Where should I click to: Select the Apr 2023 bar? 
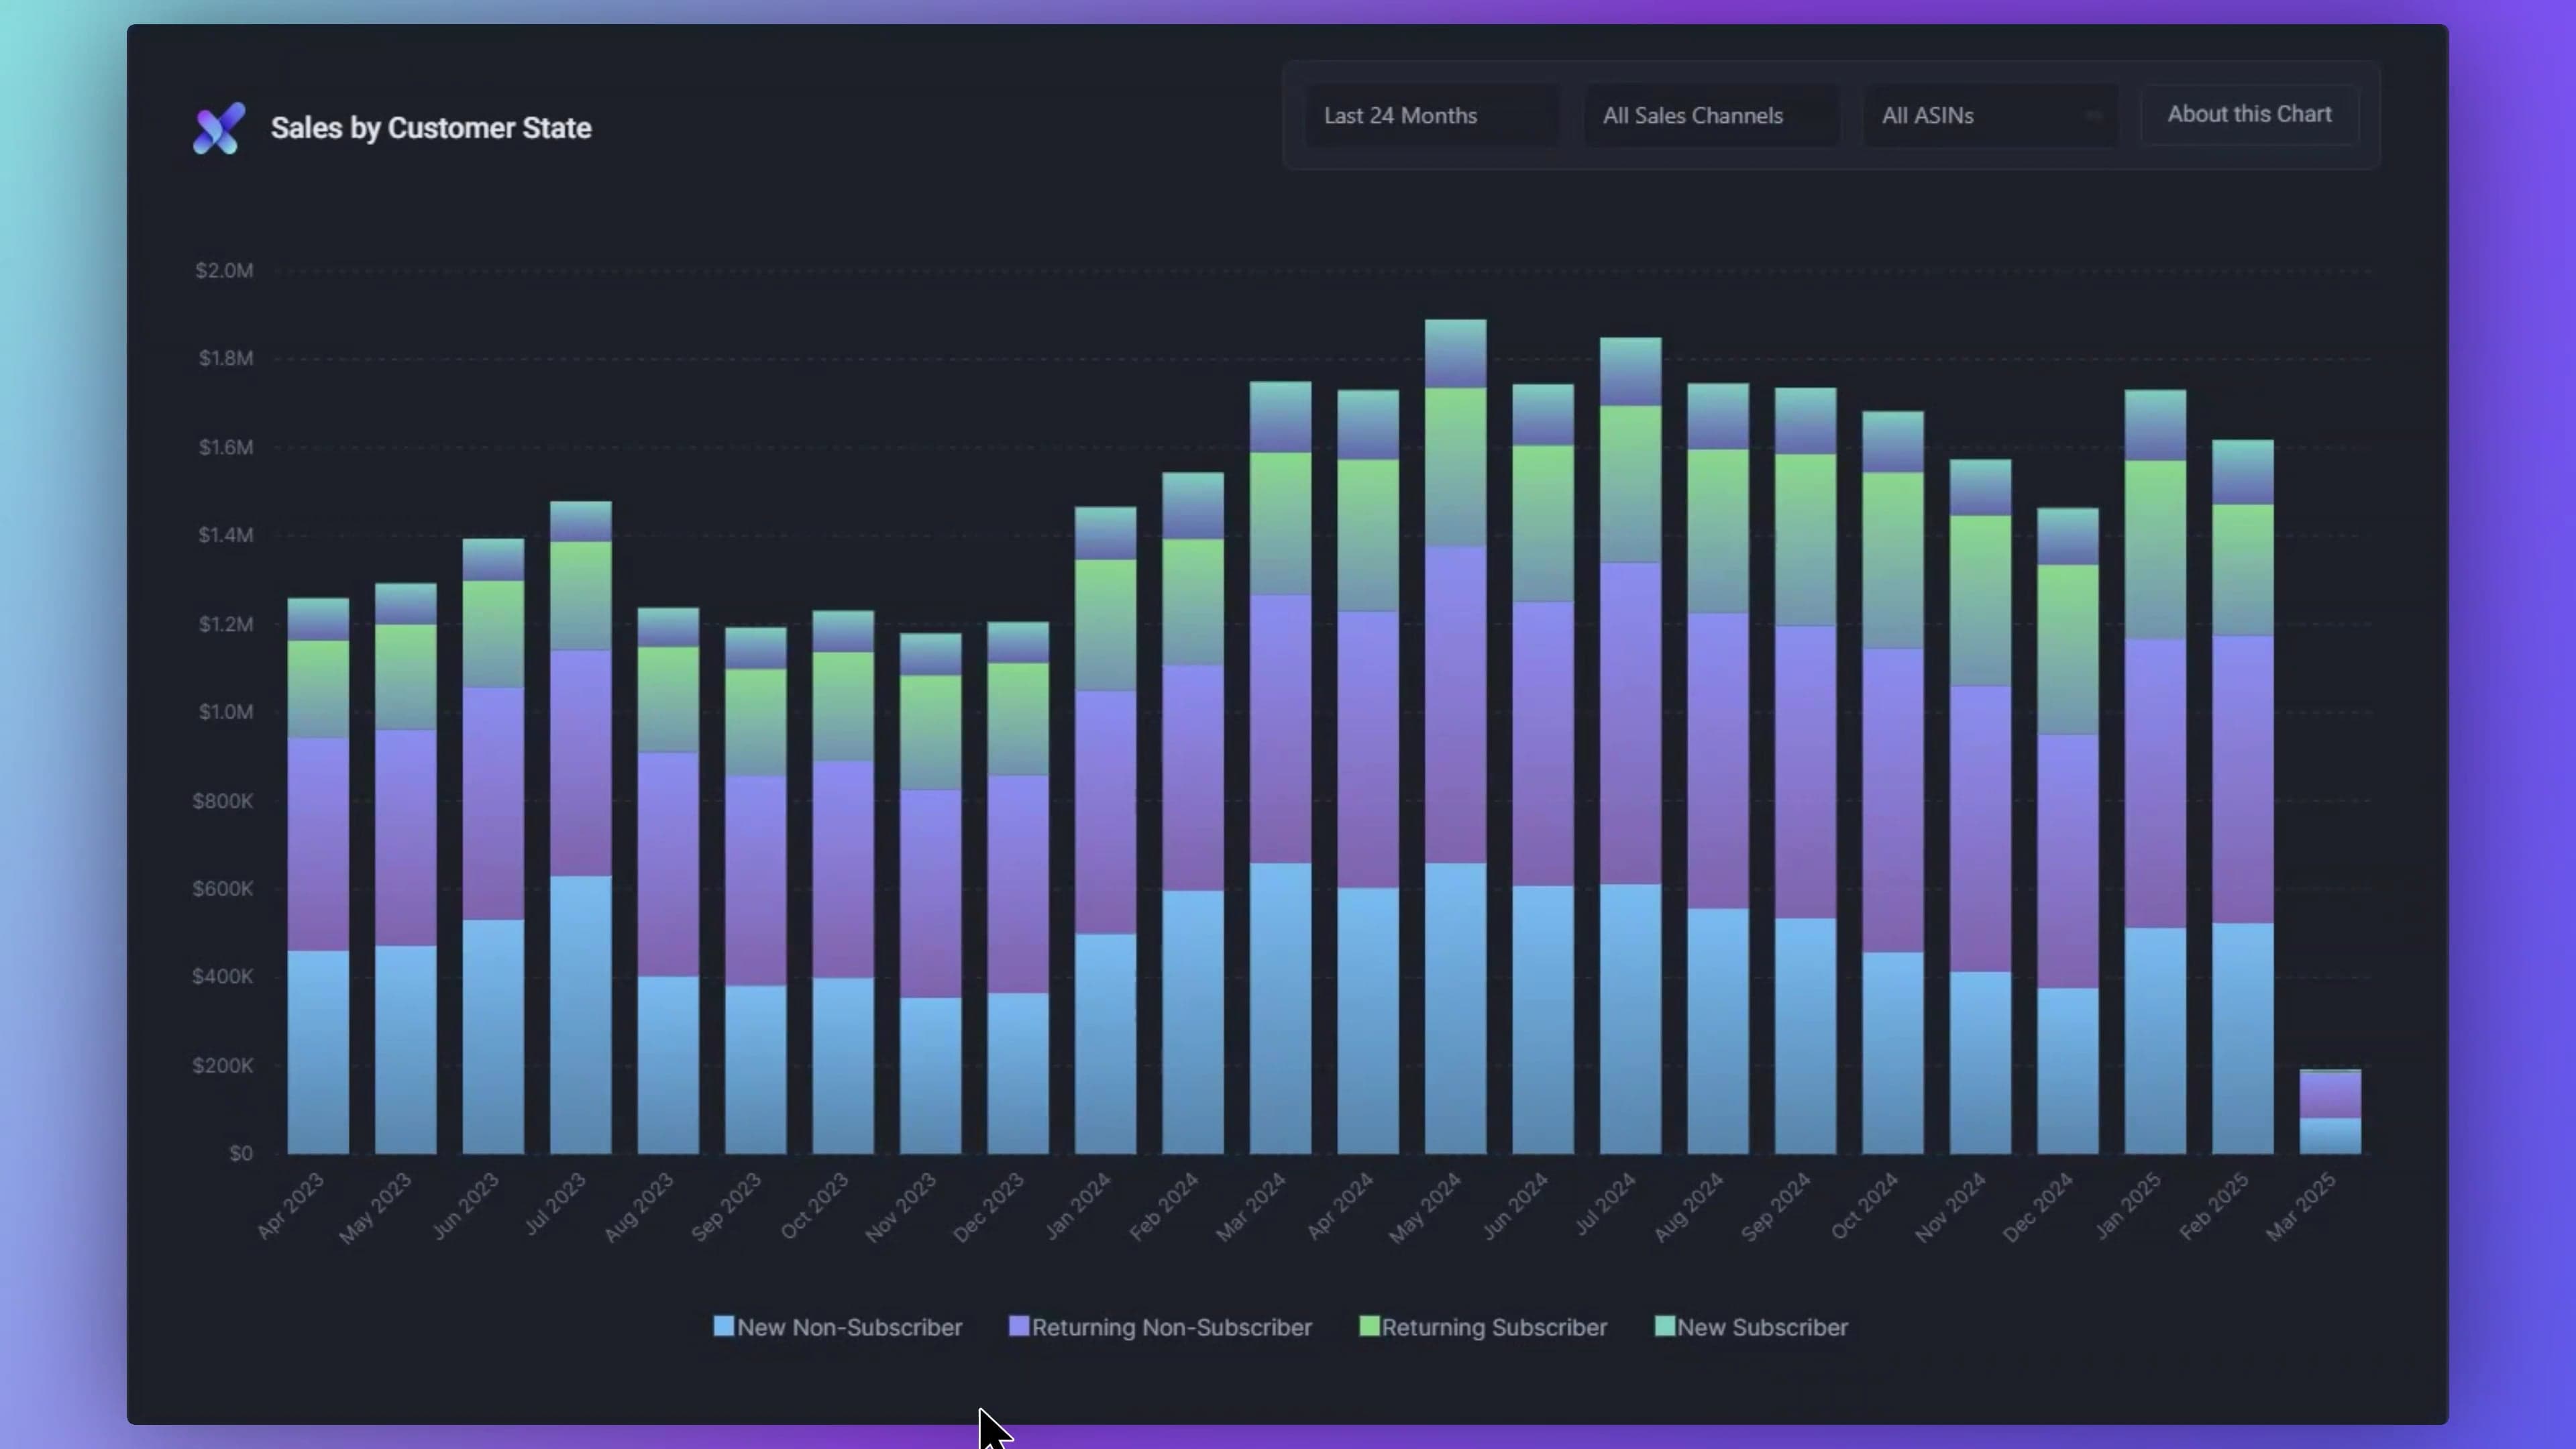[318, 876]
